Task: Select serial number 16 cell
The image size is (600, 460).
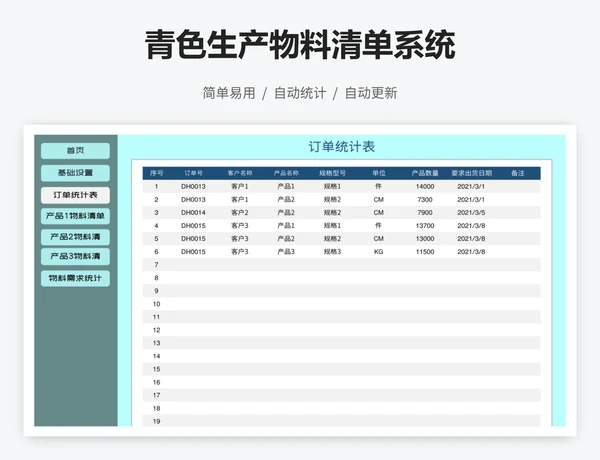Action: (157, 382)
